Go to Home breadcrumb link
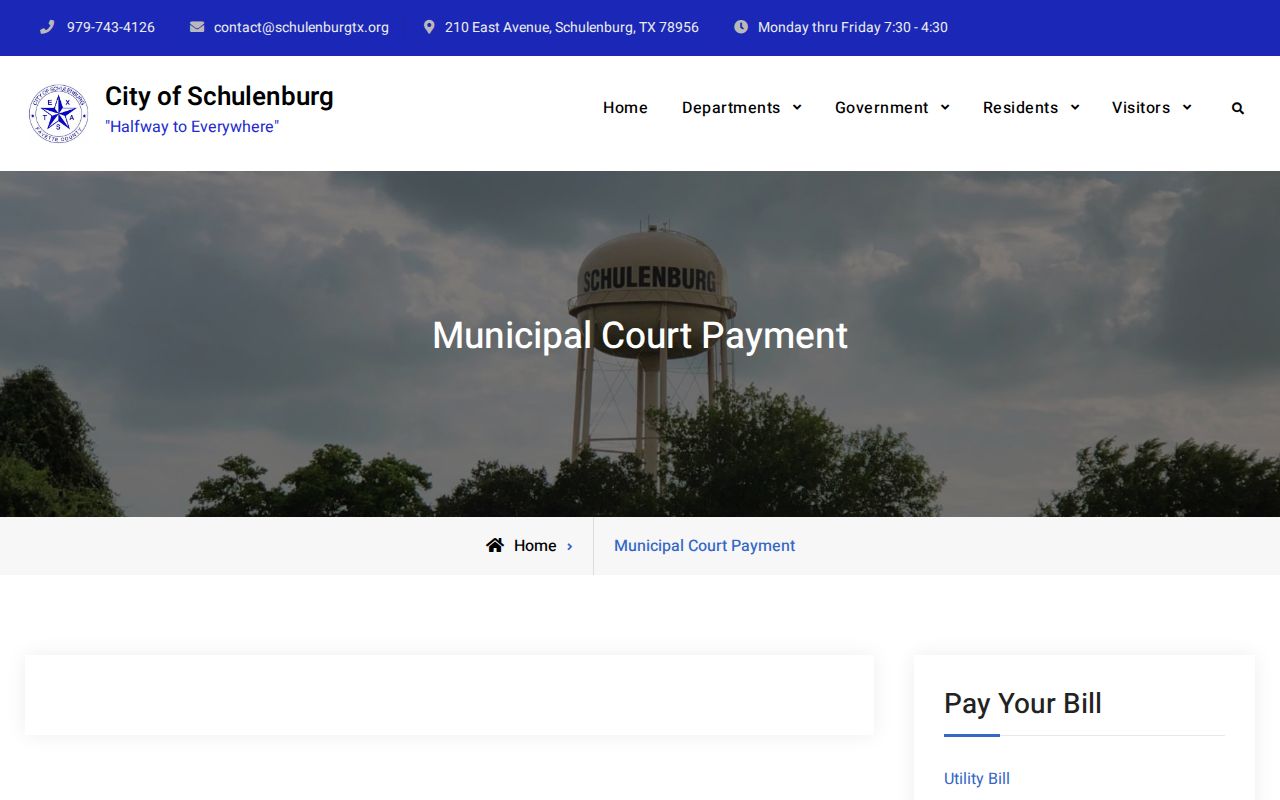 coord(535,545)
